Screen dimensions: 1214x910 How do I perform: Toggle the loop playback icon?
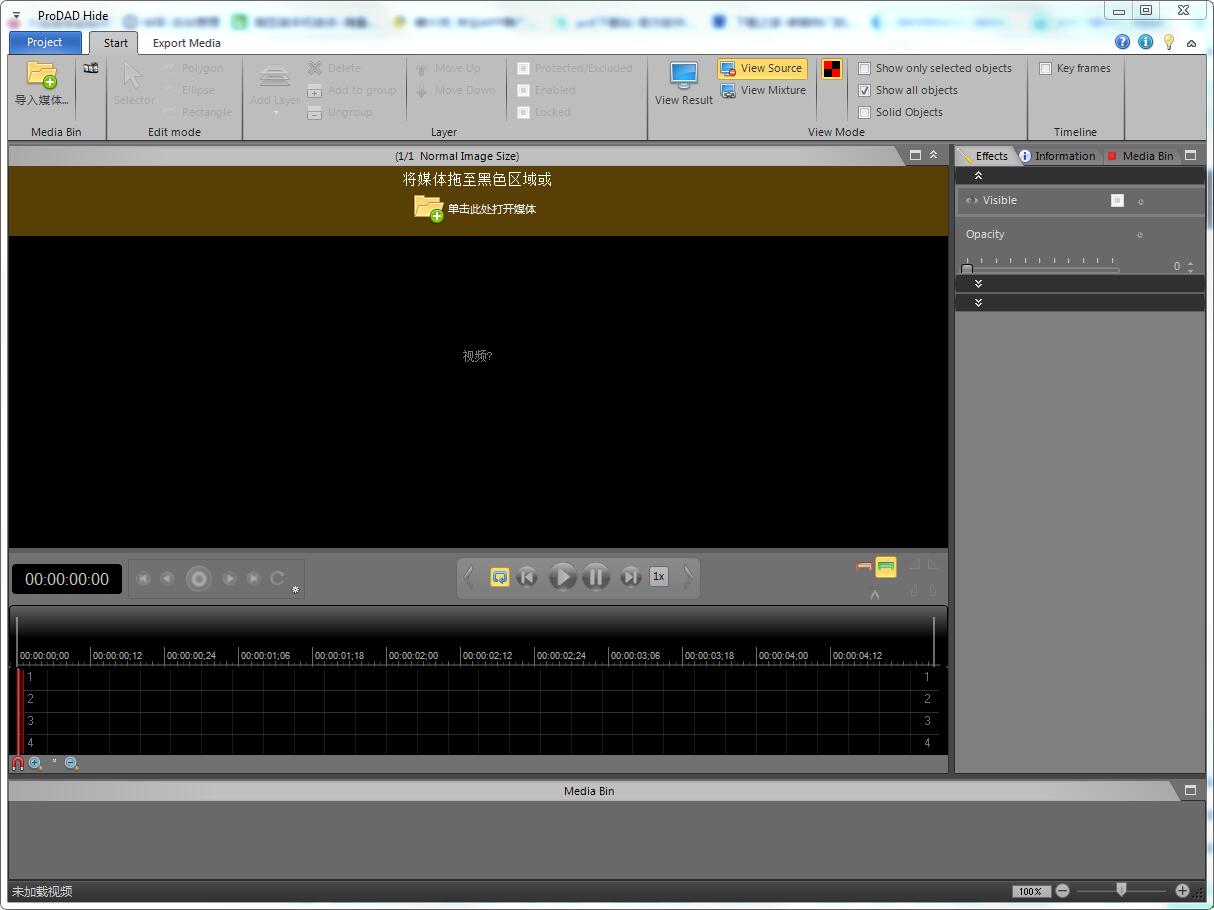pos(500,577)
